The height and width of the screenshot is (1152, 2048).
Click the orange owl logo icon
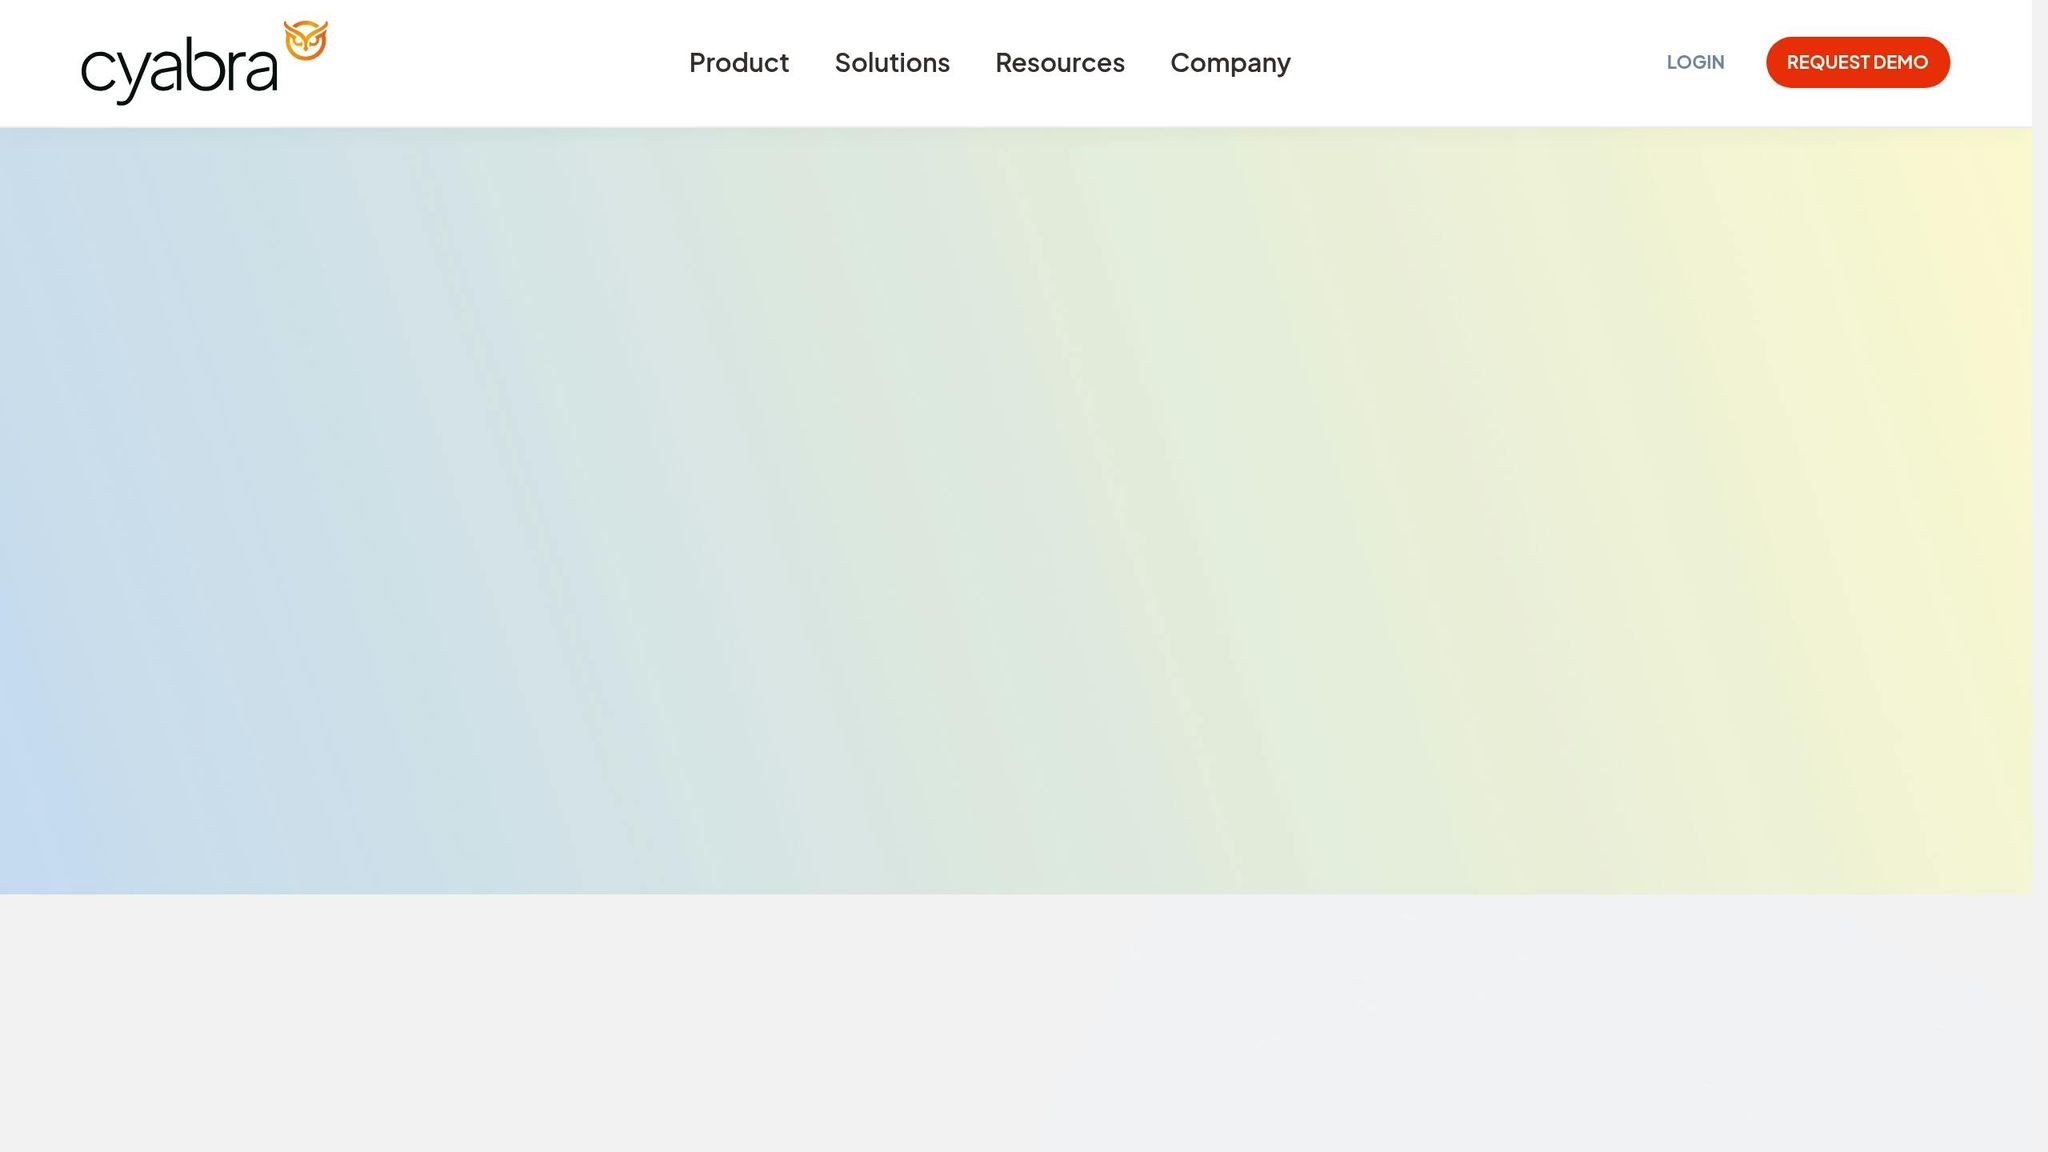coord(305,40)
